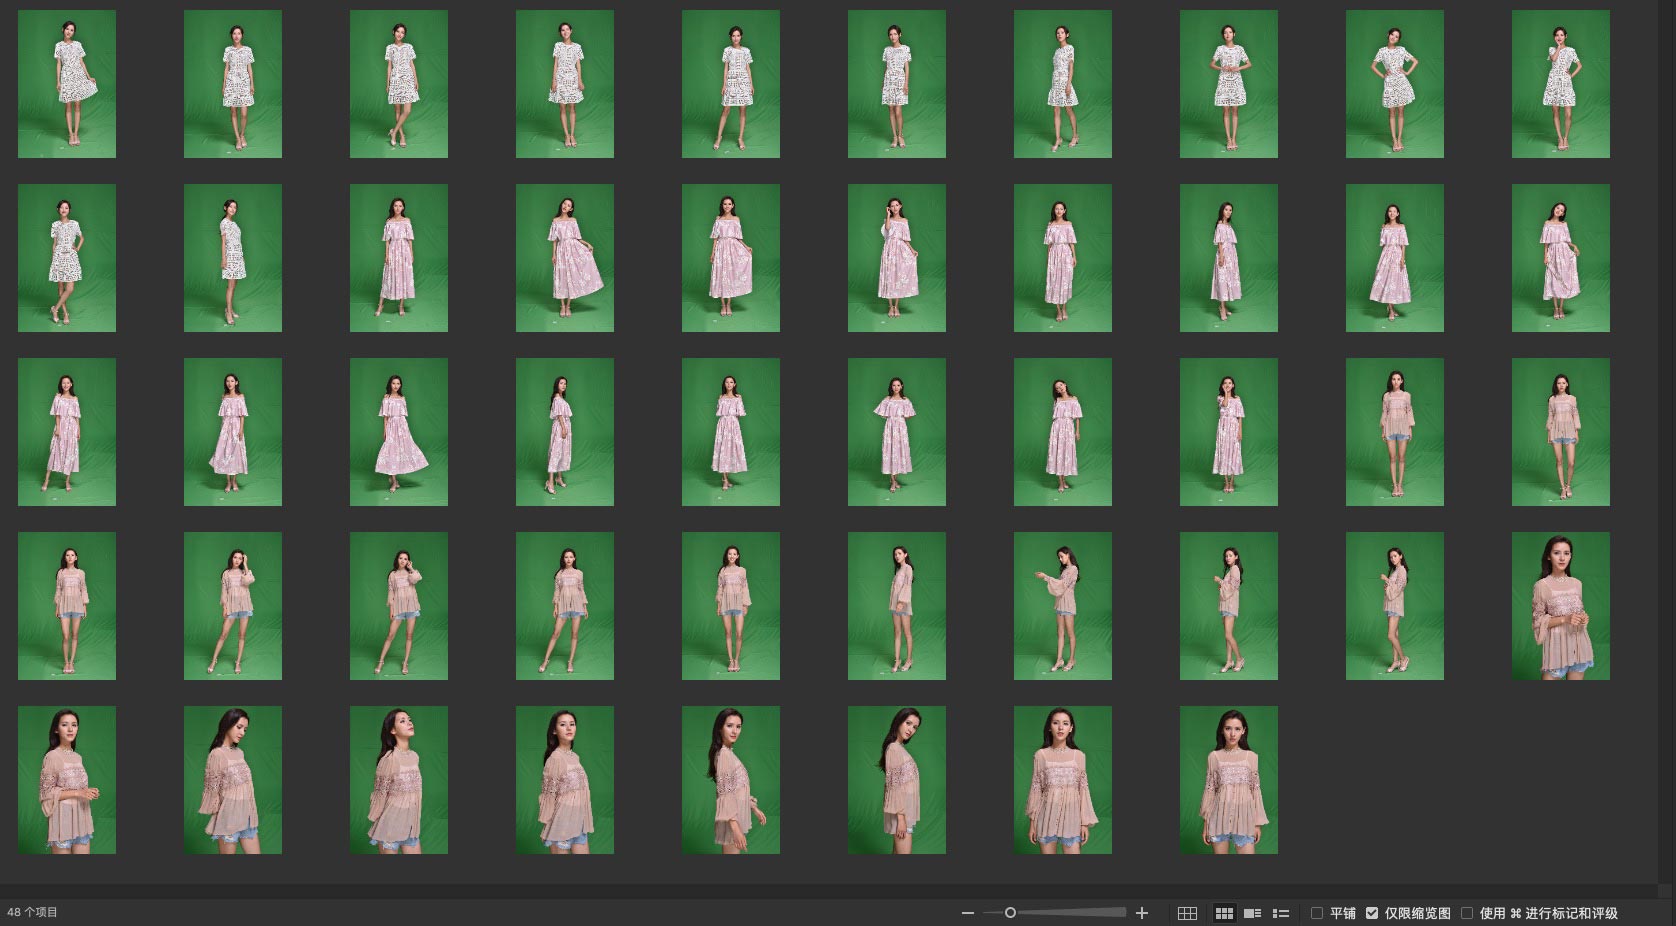Viewport: 1676px width, 926px height.
Task: Switch to details view icon
Action: click(1252, 913)
